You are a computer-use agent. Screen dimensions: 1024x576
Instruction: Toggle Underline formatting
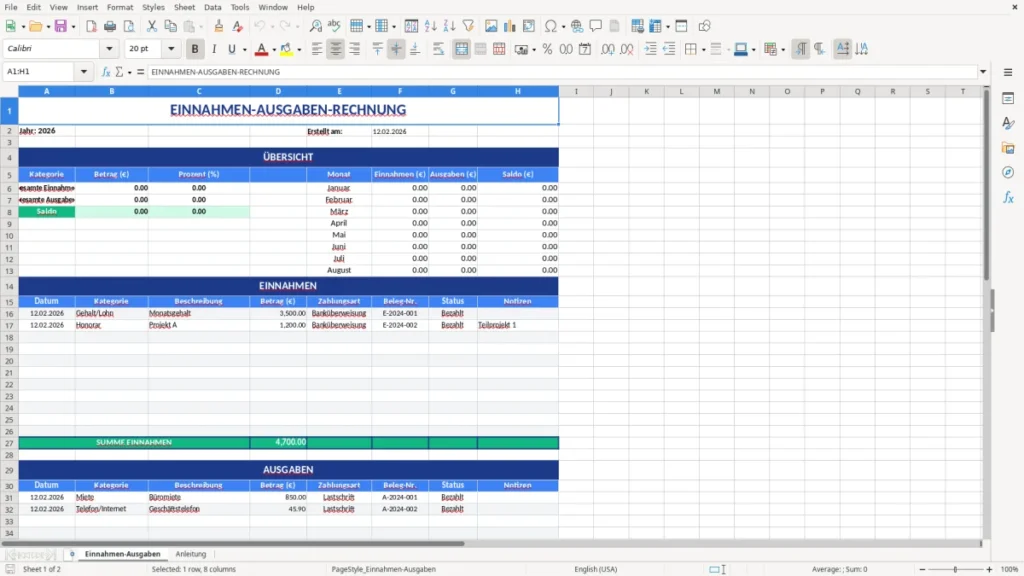pos(232,49)
